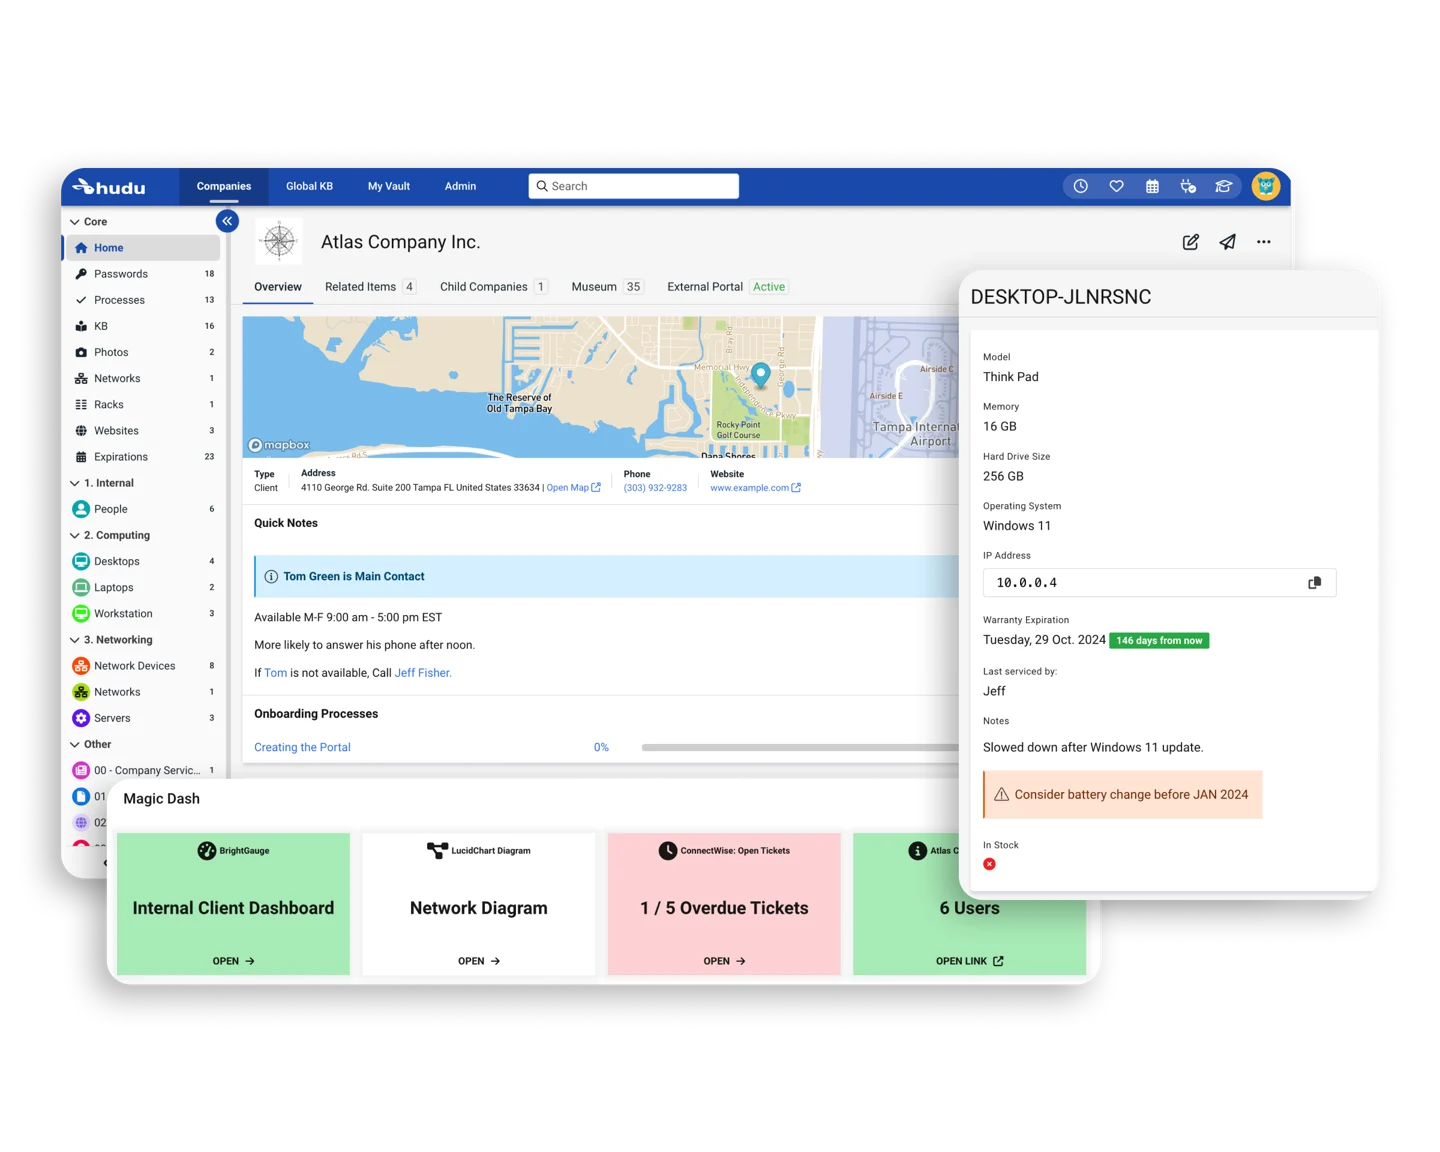The height and width of the screenshot is (1152, 1440).
Task: Click the Search input field
Action: click(x=634, y=186)
